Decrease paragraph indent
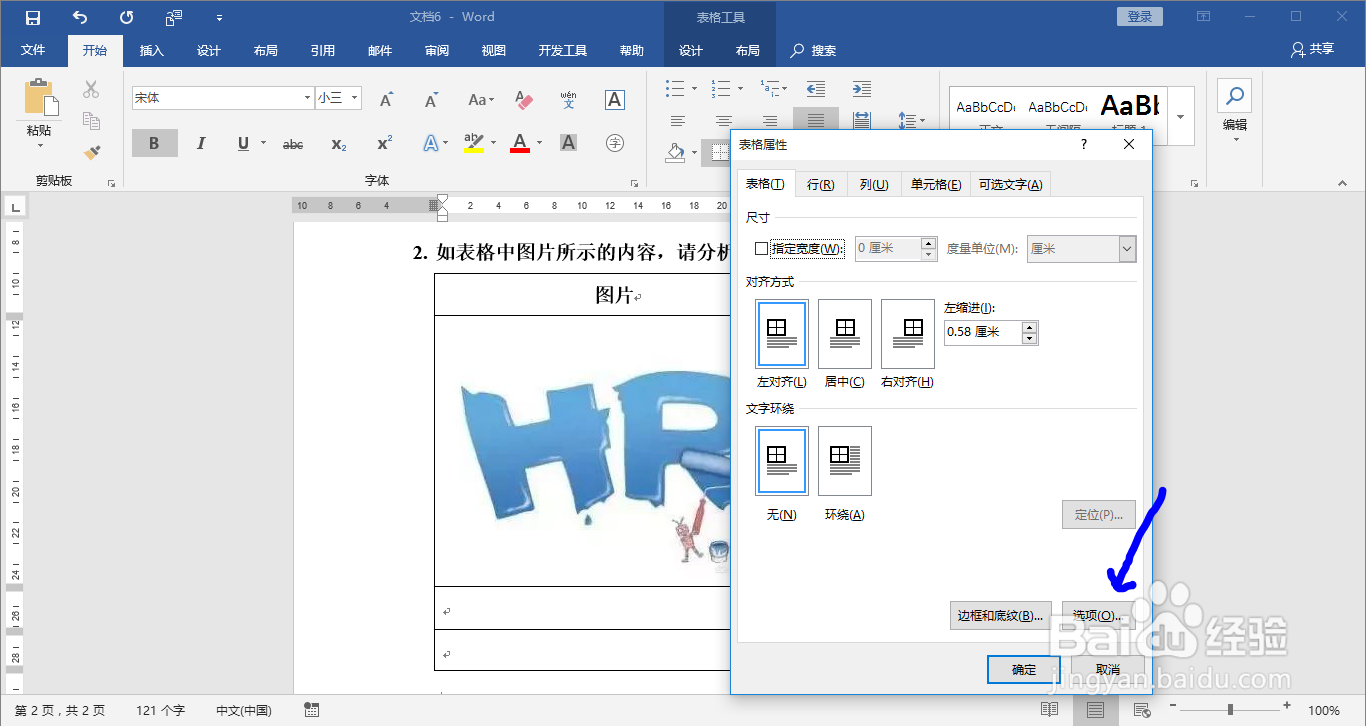This screenshot has height=726, width=1366. [816, 89]
